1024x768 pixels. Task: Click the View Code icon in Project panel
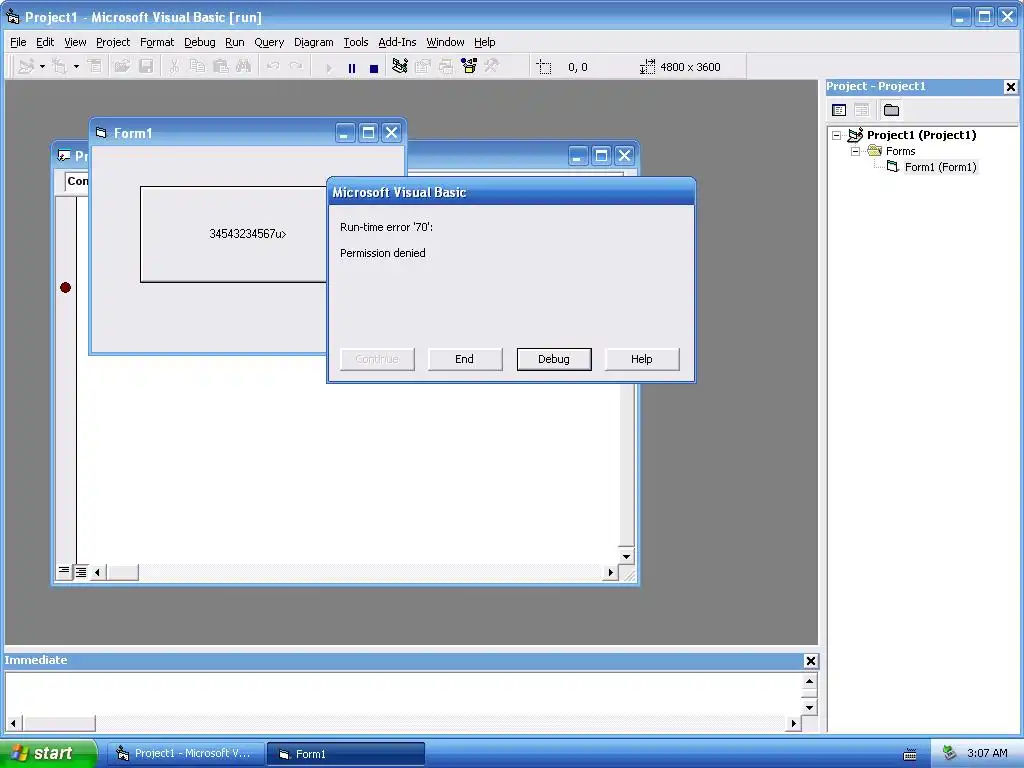[x=839, y=110]
